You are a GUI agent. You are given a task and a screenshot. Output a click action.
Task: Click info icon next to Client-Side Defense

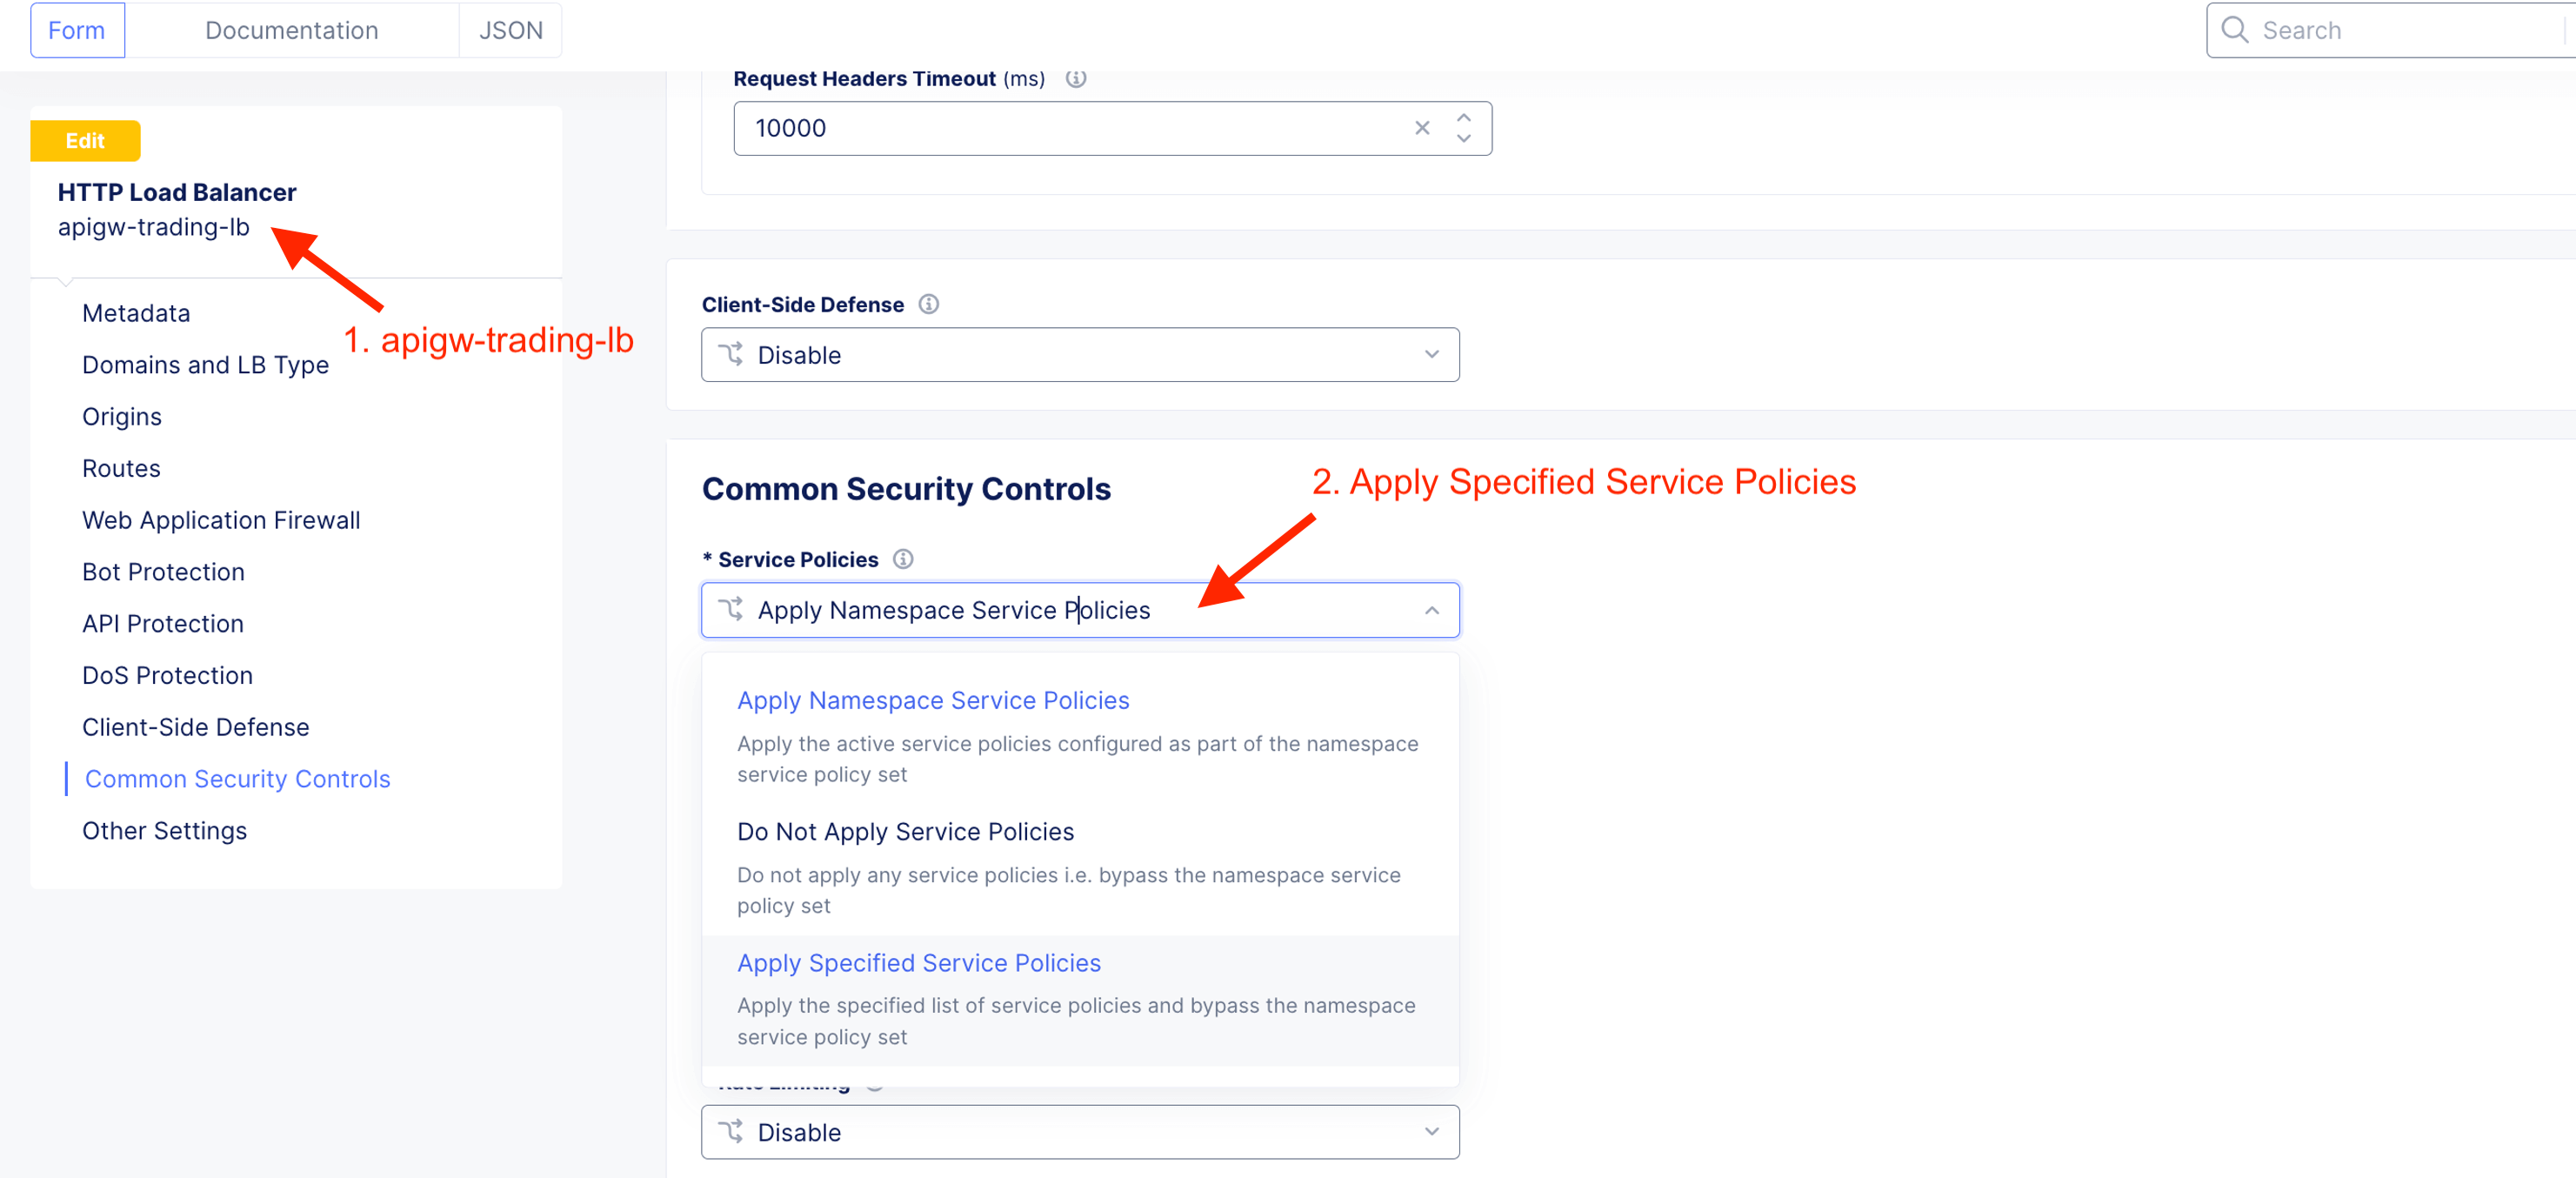tap(928, 304)
